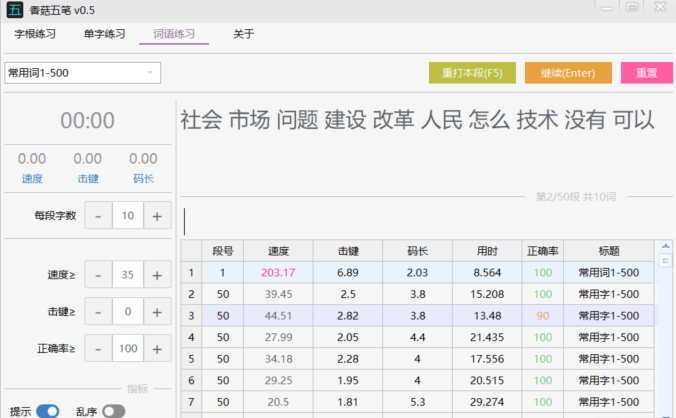Toggle the 提示 switch off
The image size is (676, 418).
click(47, 412)
